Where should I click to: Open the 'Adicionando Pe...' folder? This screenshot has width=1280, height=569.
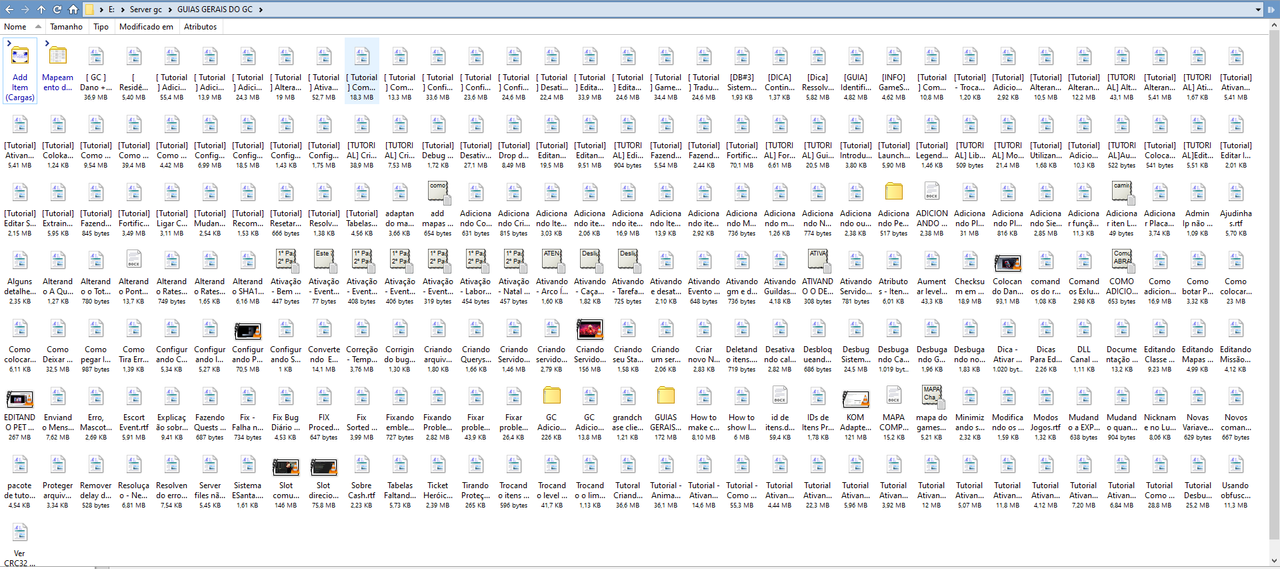point(894,206)
